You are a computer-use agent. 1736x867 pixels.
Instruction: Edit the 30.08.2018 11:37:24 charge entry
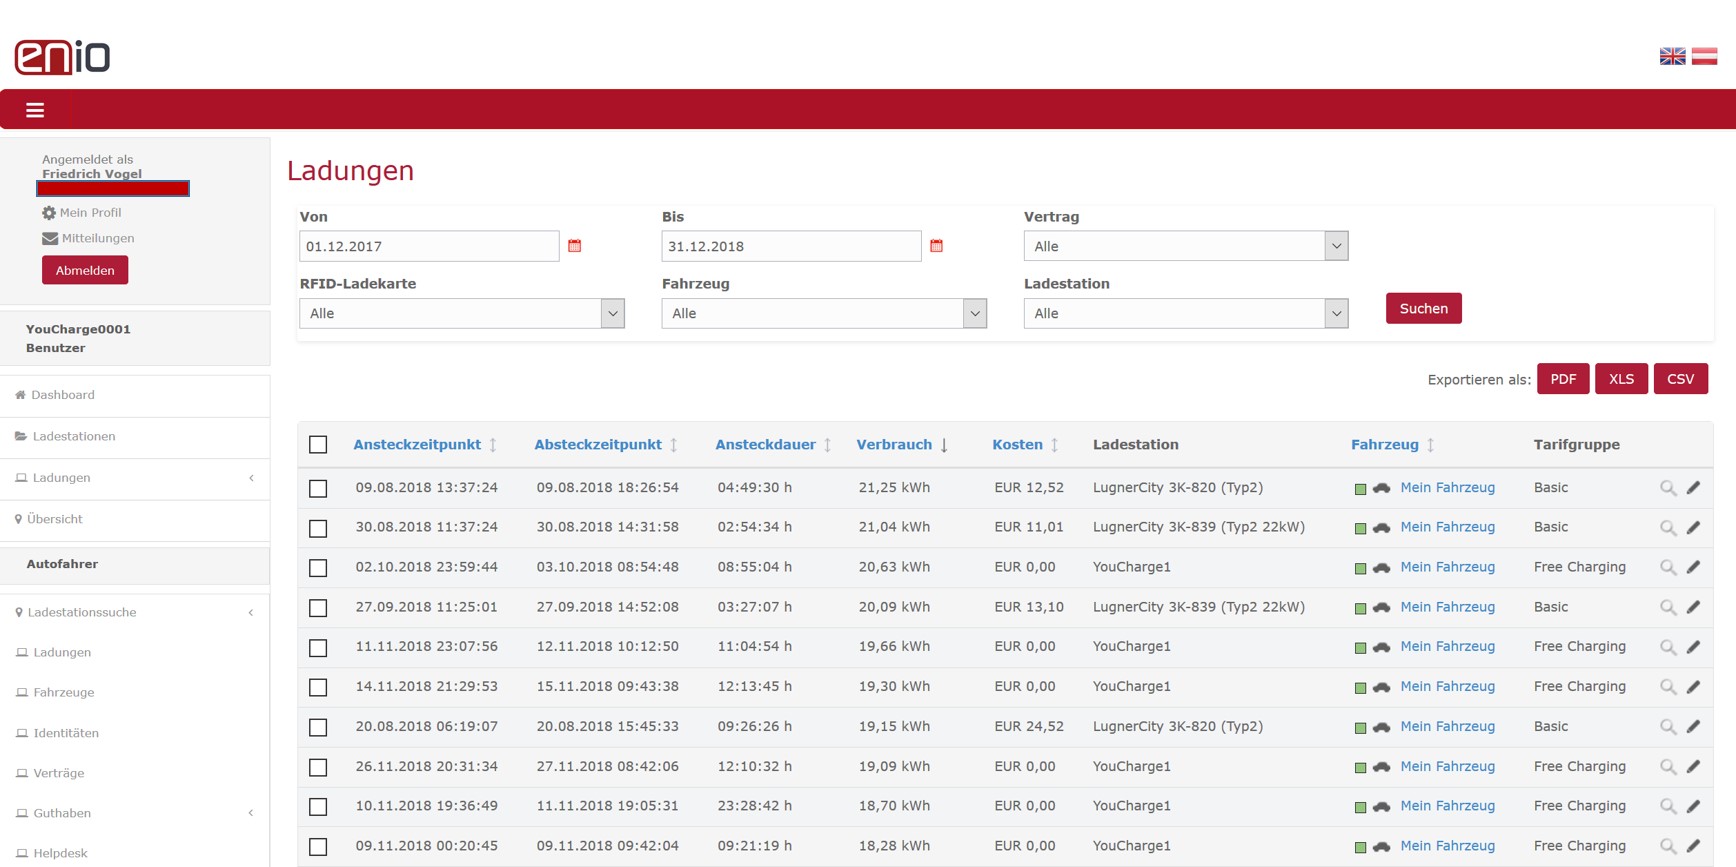(x=1693, y=527)
